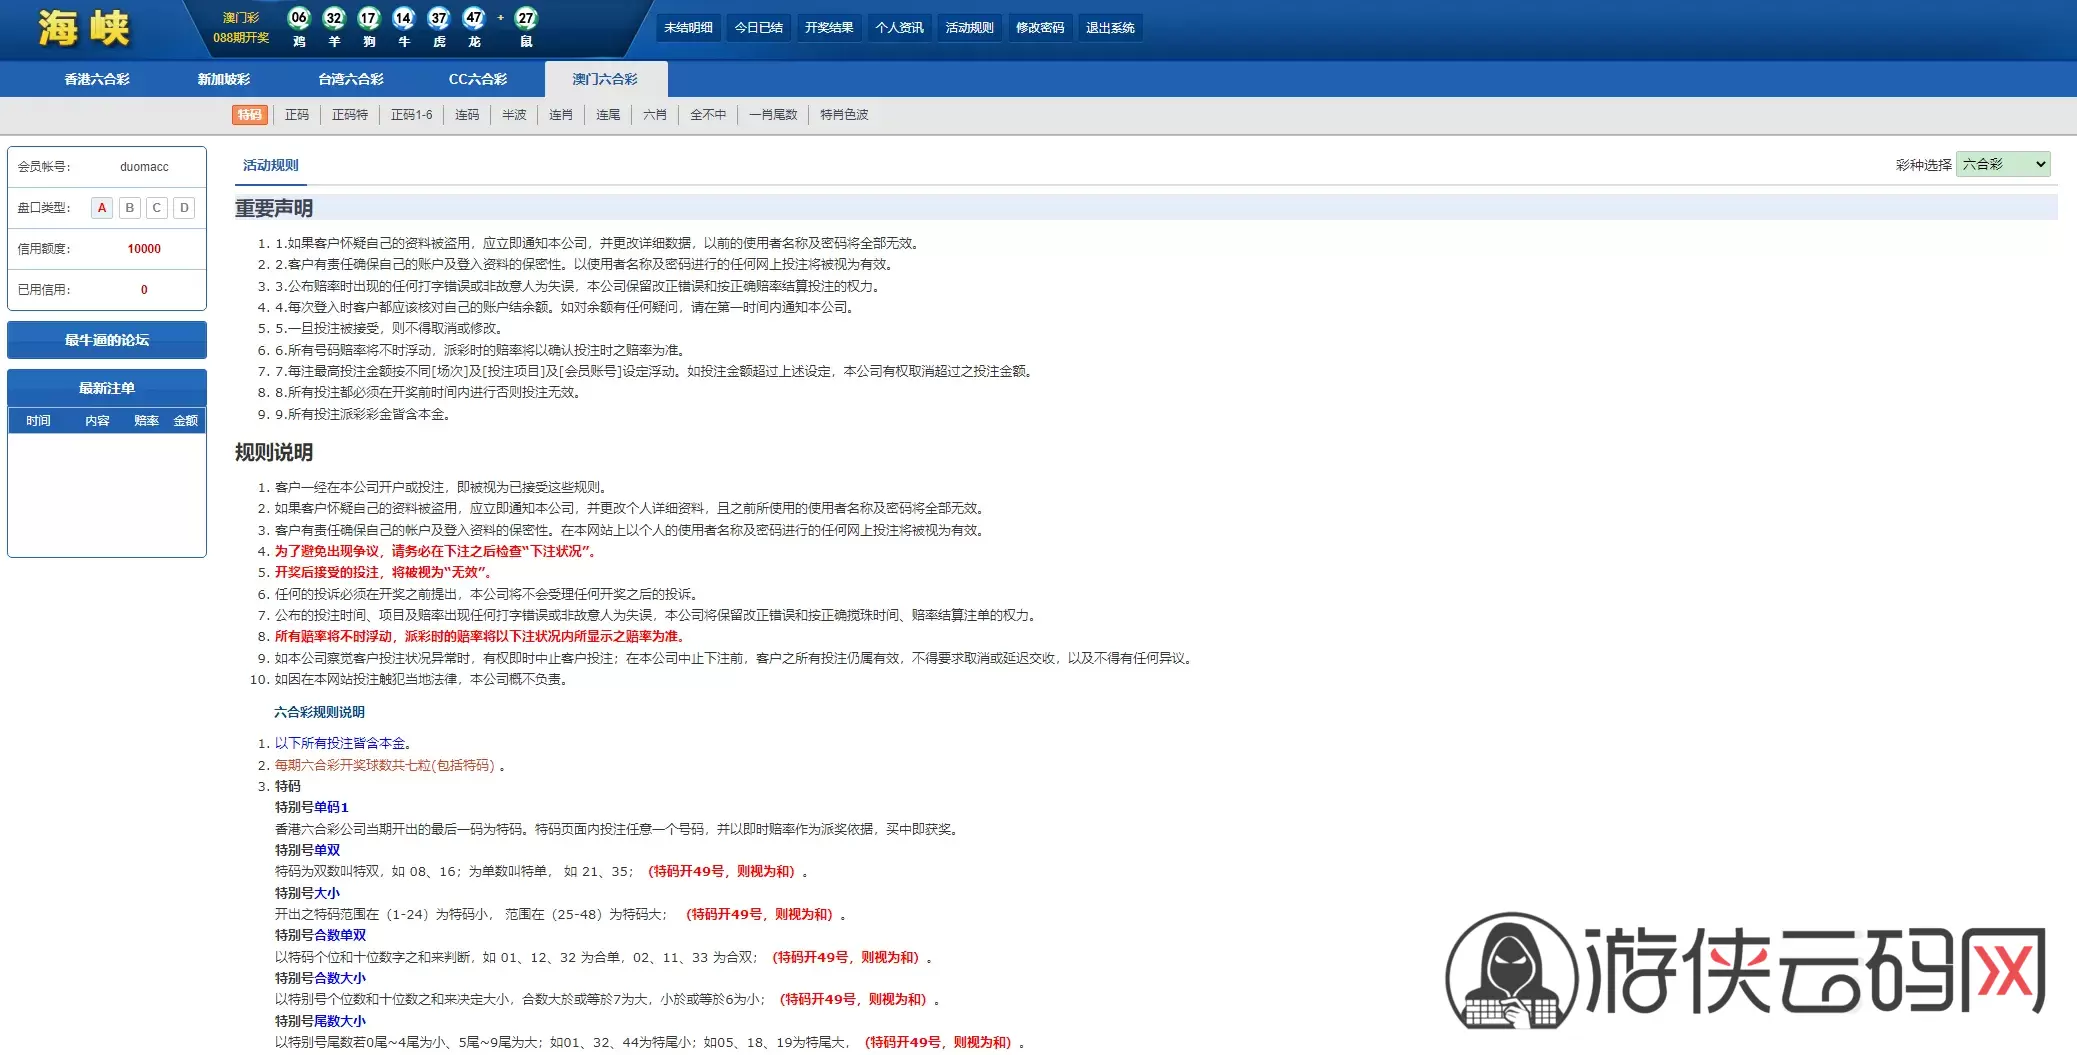2077x1055 pixels.
Task: Open 今日已结 in top menu
Action: coord(759,28)
